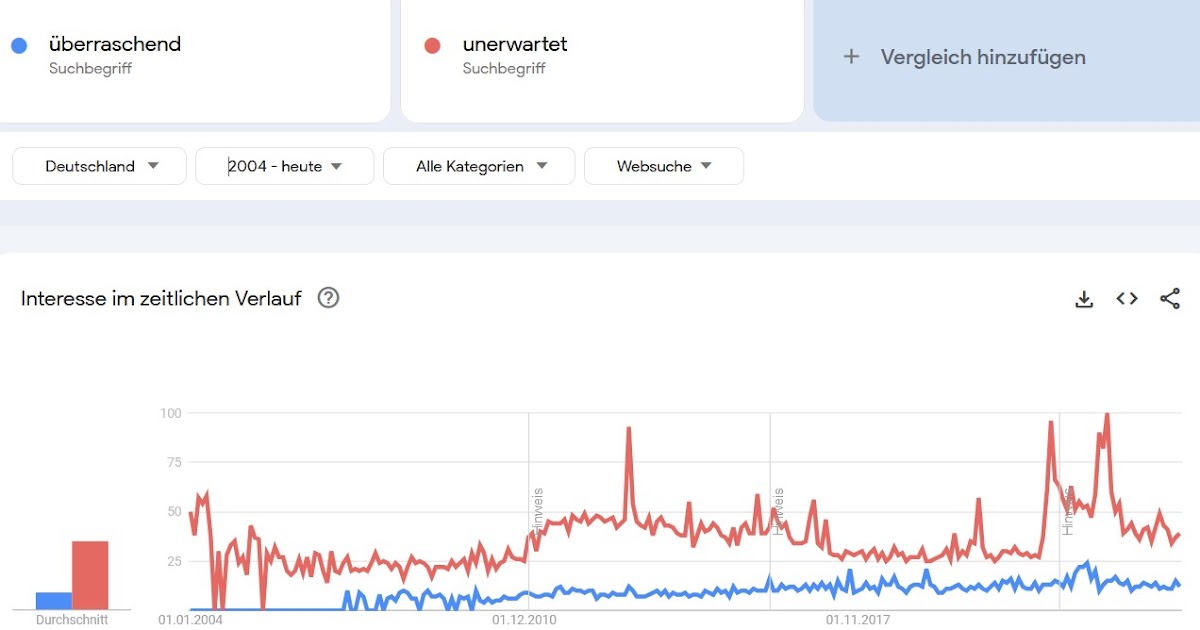Click the embed code icon
1200x630 pixels.
1127,298
